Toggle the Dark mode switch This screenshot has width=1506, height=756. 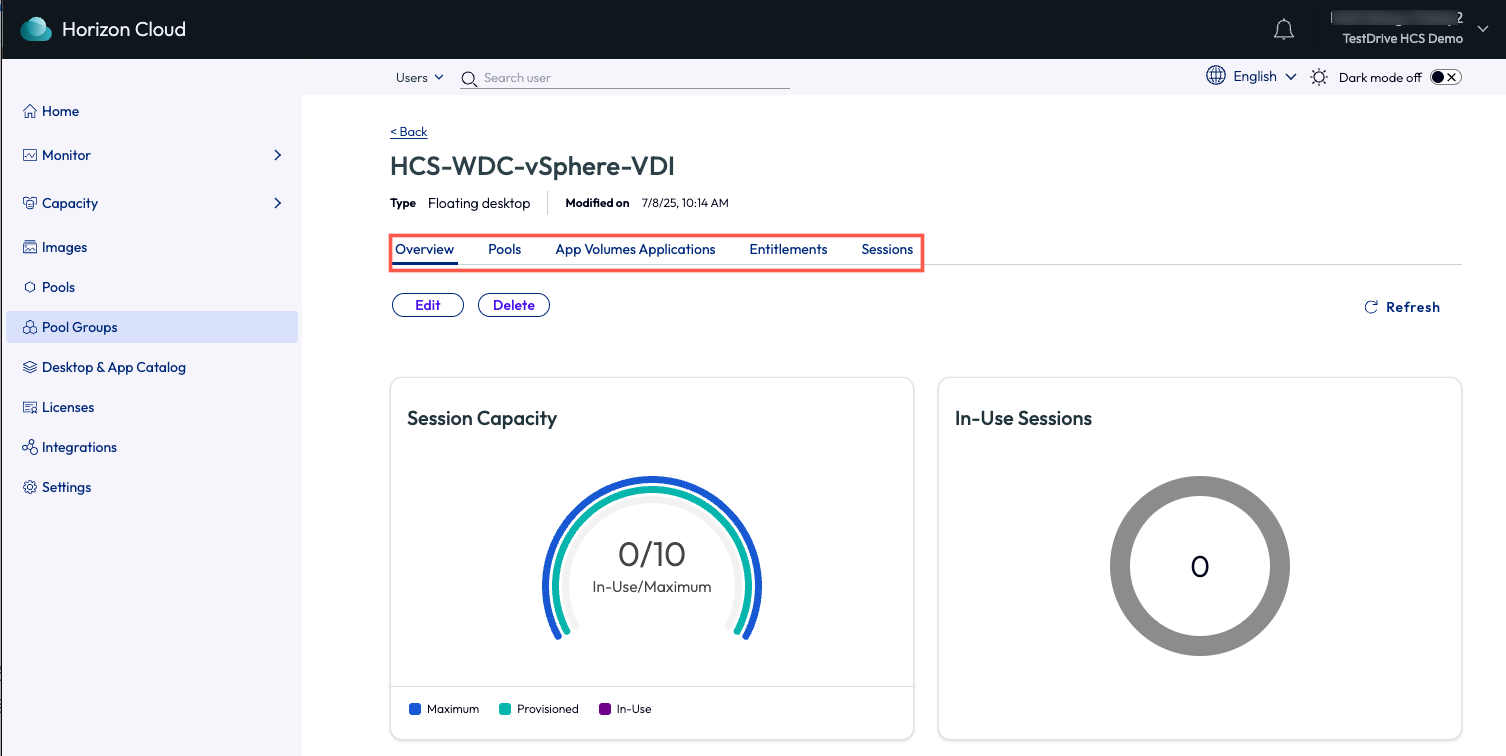(1445, 77)
